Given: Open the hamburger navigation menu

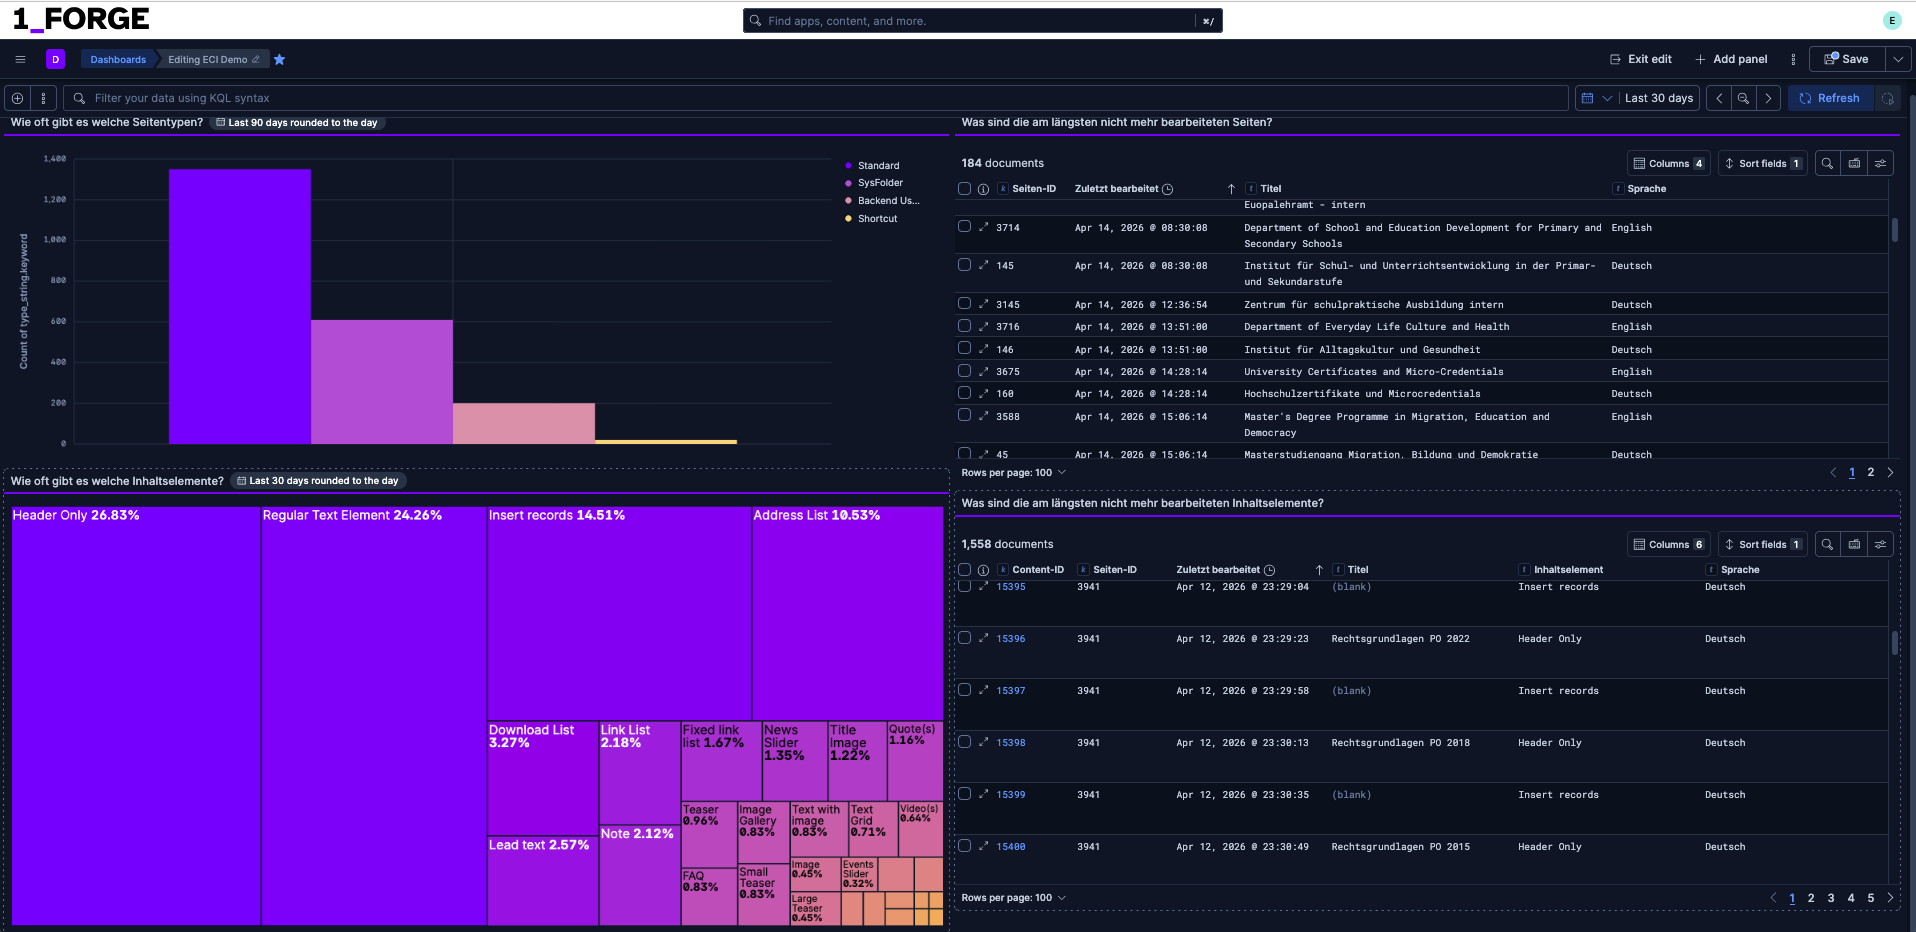Looking at the screenshot, I should tap(20, 59).
